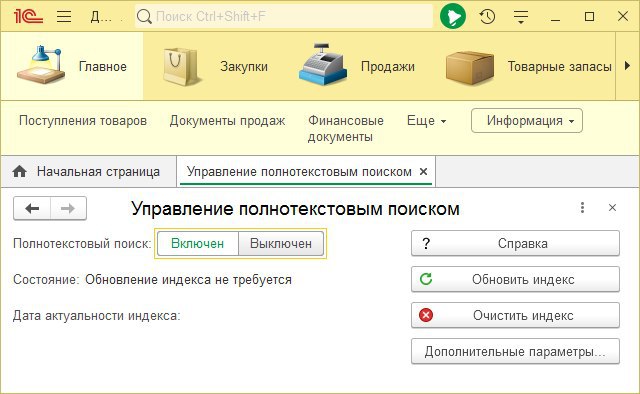Expand the Еще dropdown
This screenshot has height=394, width=640.
coord(427,120)
